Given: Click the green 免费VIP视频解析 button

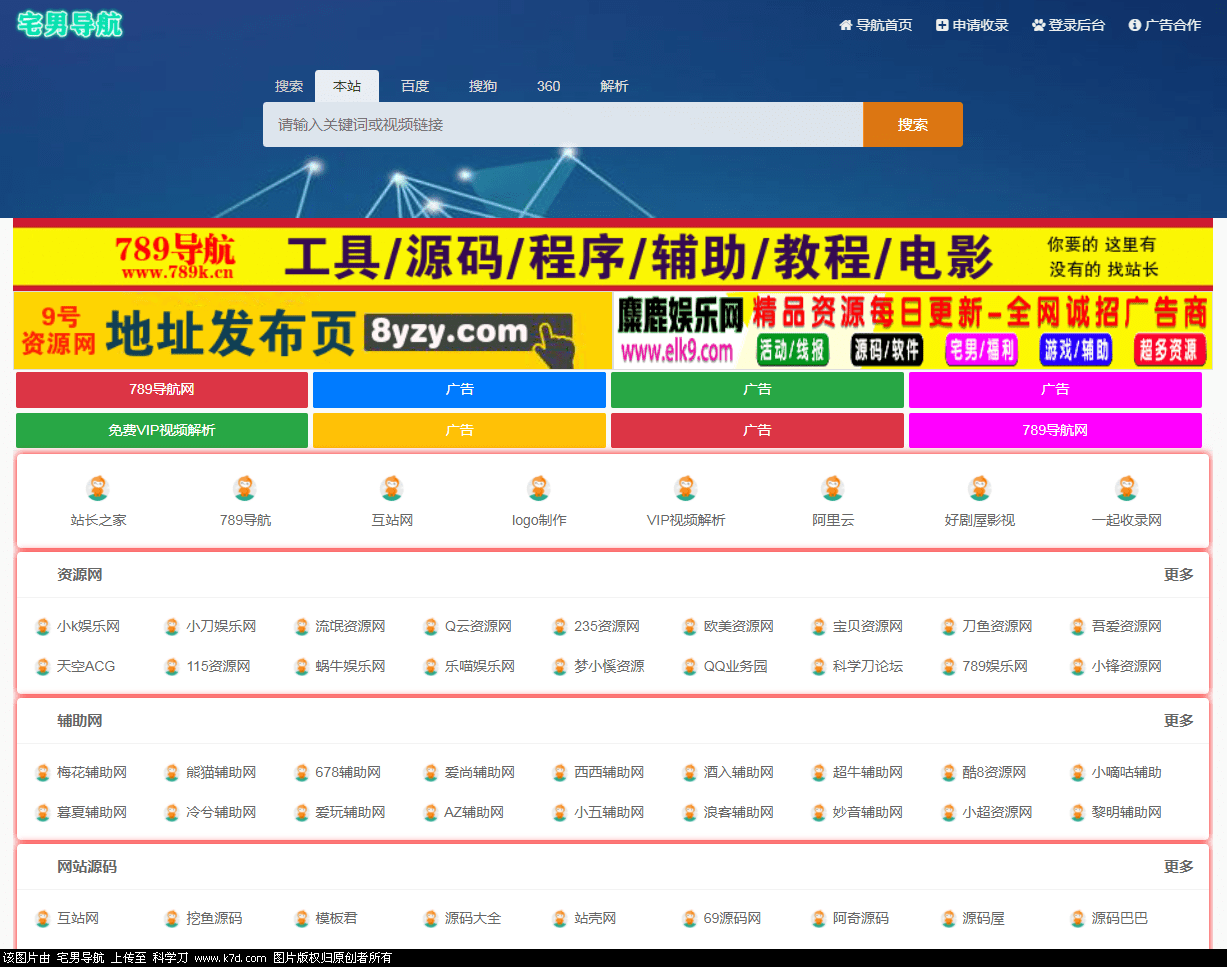Looking at the screenshot, I should pos(162,430).
